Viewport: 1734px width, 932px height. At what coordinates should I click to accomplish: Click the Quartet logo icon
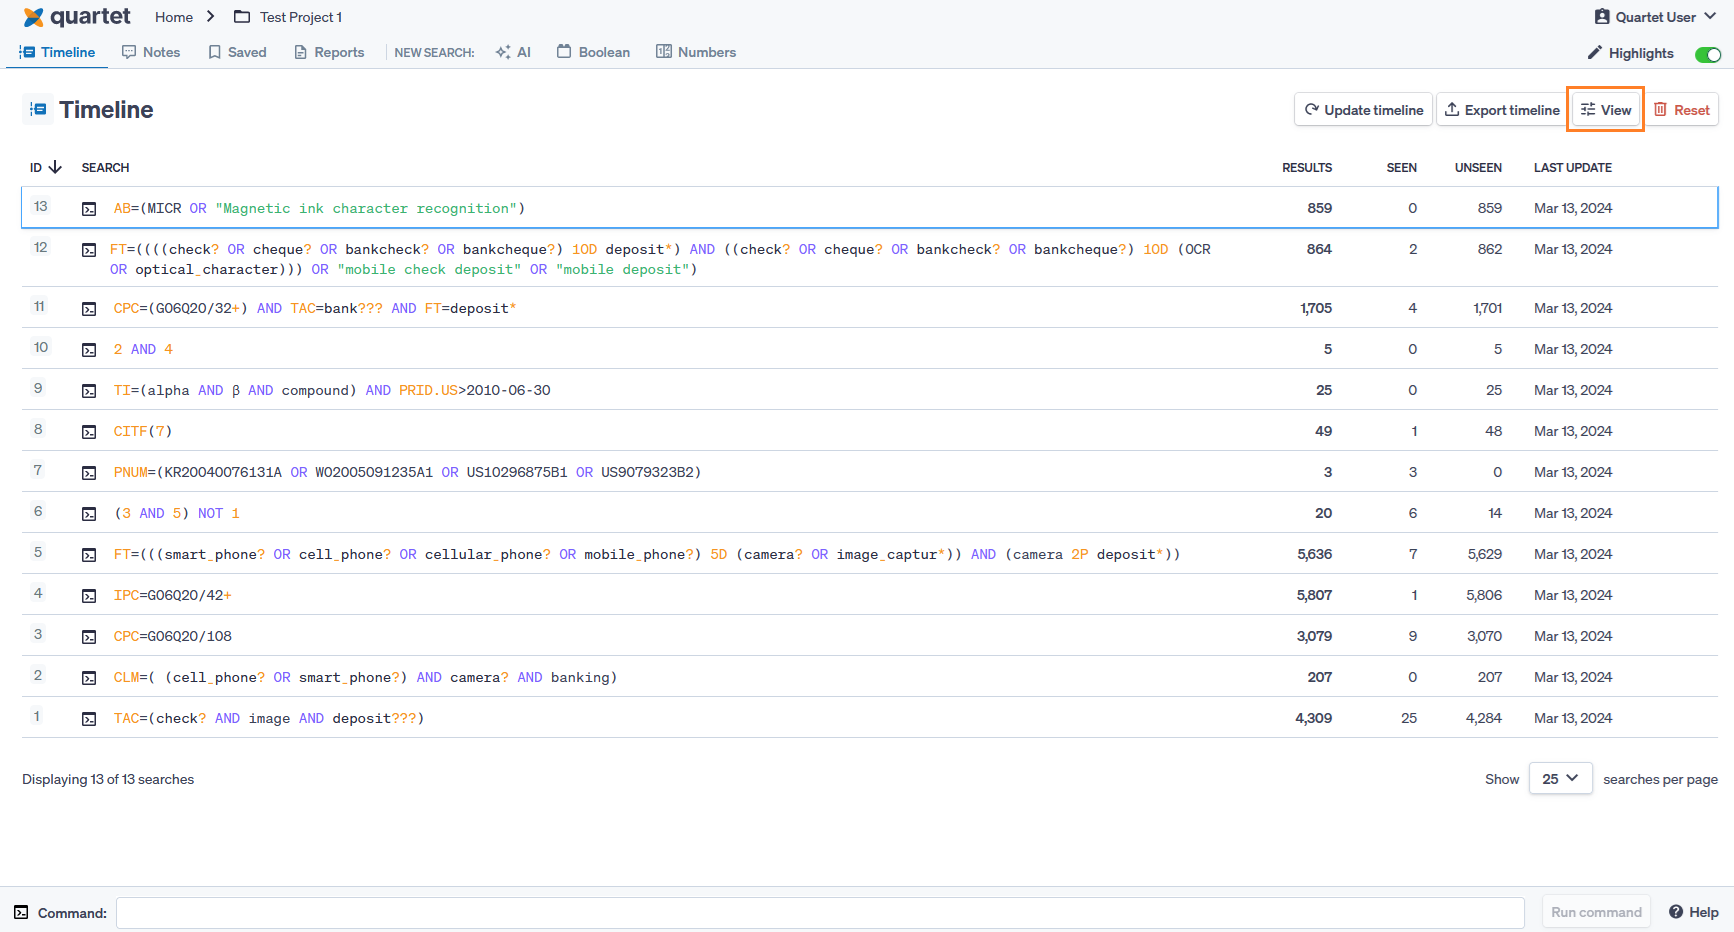34,17
